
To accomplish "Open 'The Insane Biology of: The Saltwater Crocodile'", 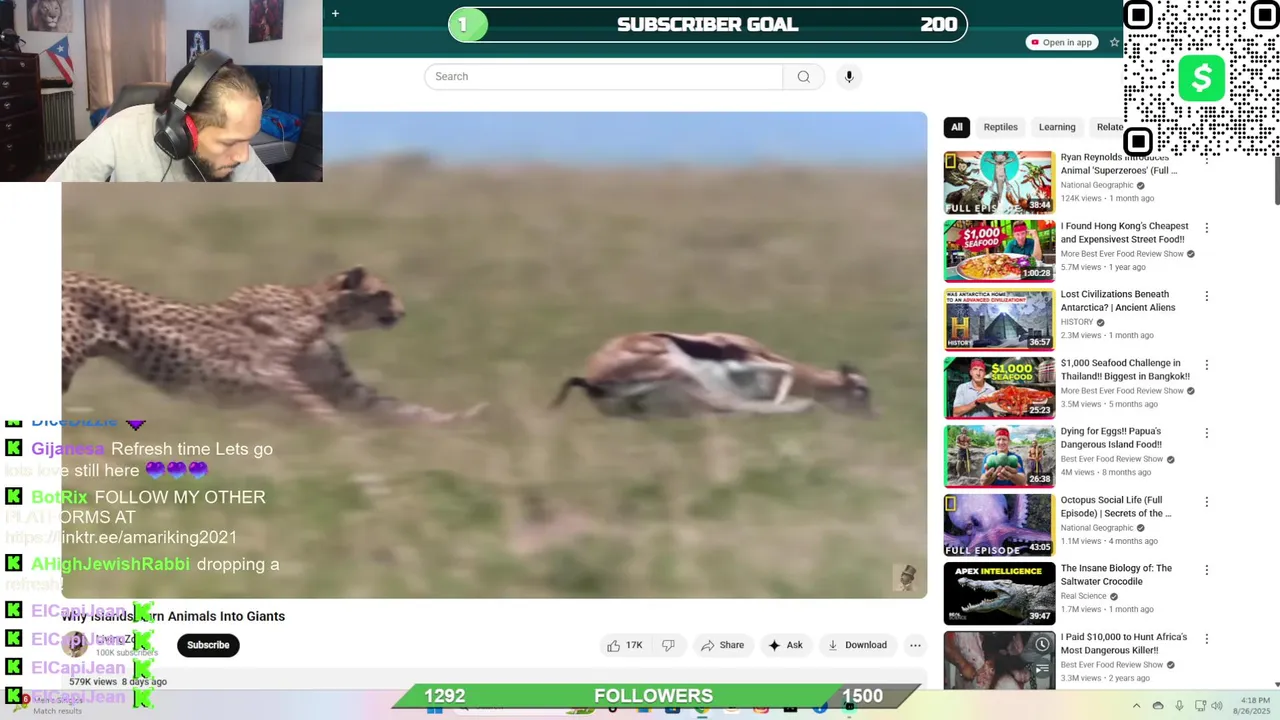I will click(1116, 575).
